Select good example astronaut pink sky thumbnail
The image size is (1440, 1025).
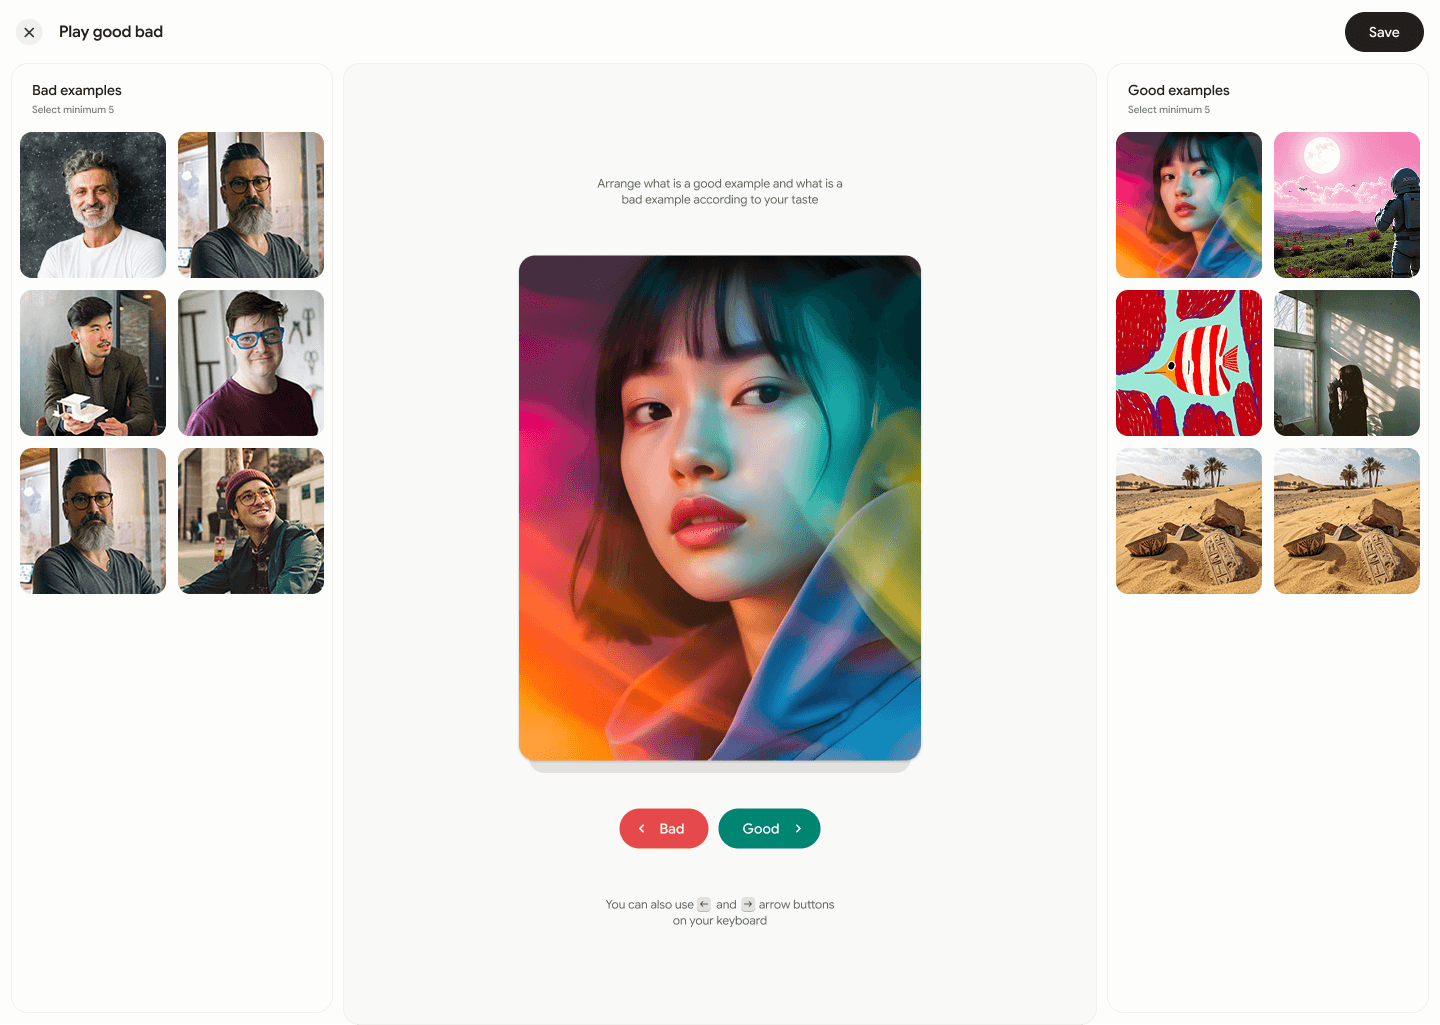pos(1347,205)
